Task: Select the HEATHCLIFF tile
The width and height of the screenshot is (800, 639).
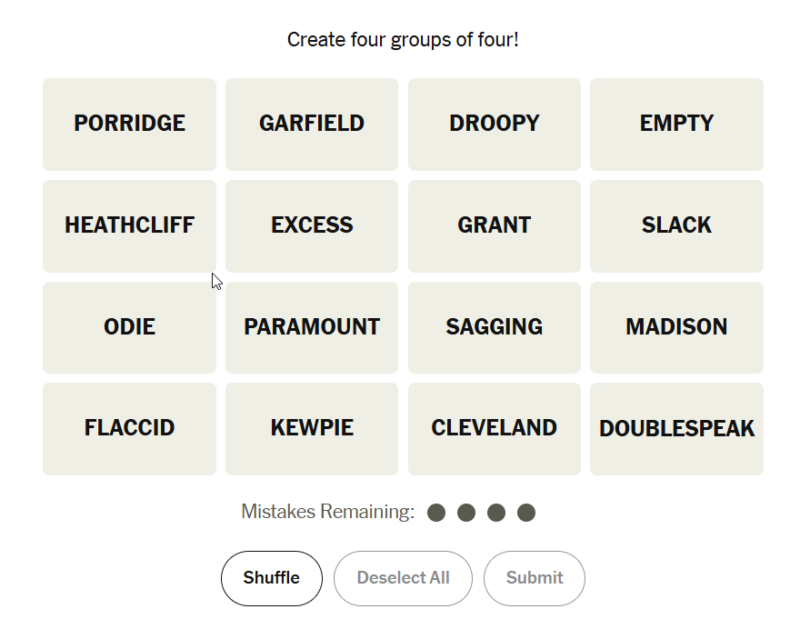Action: pyautogui.click(x=130, y=226)
